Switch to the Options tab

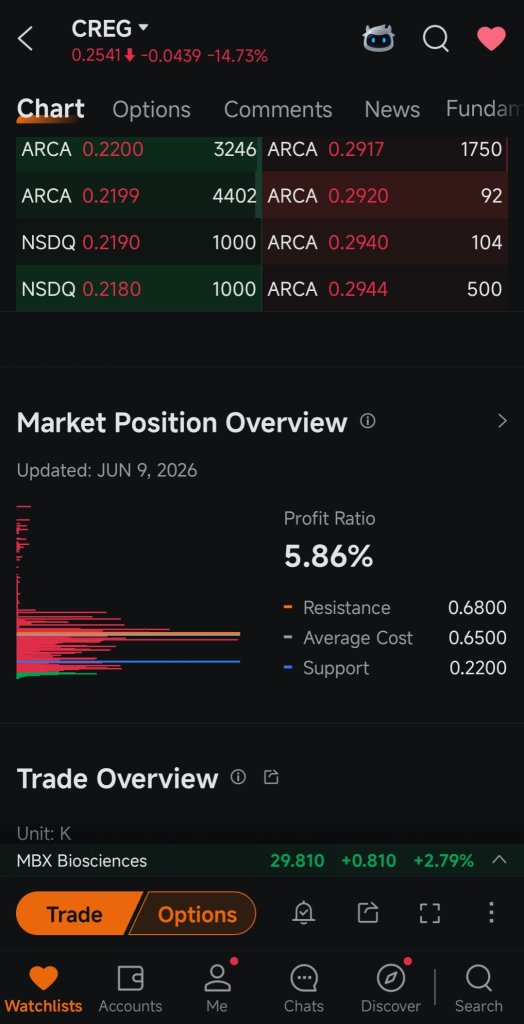coord(151,110)
